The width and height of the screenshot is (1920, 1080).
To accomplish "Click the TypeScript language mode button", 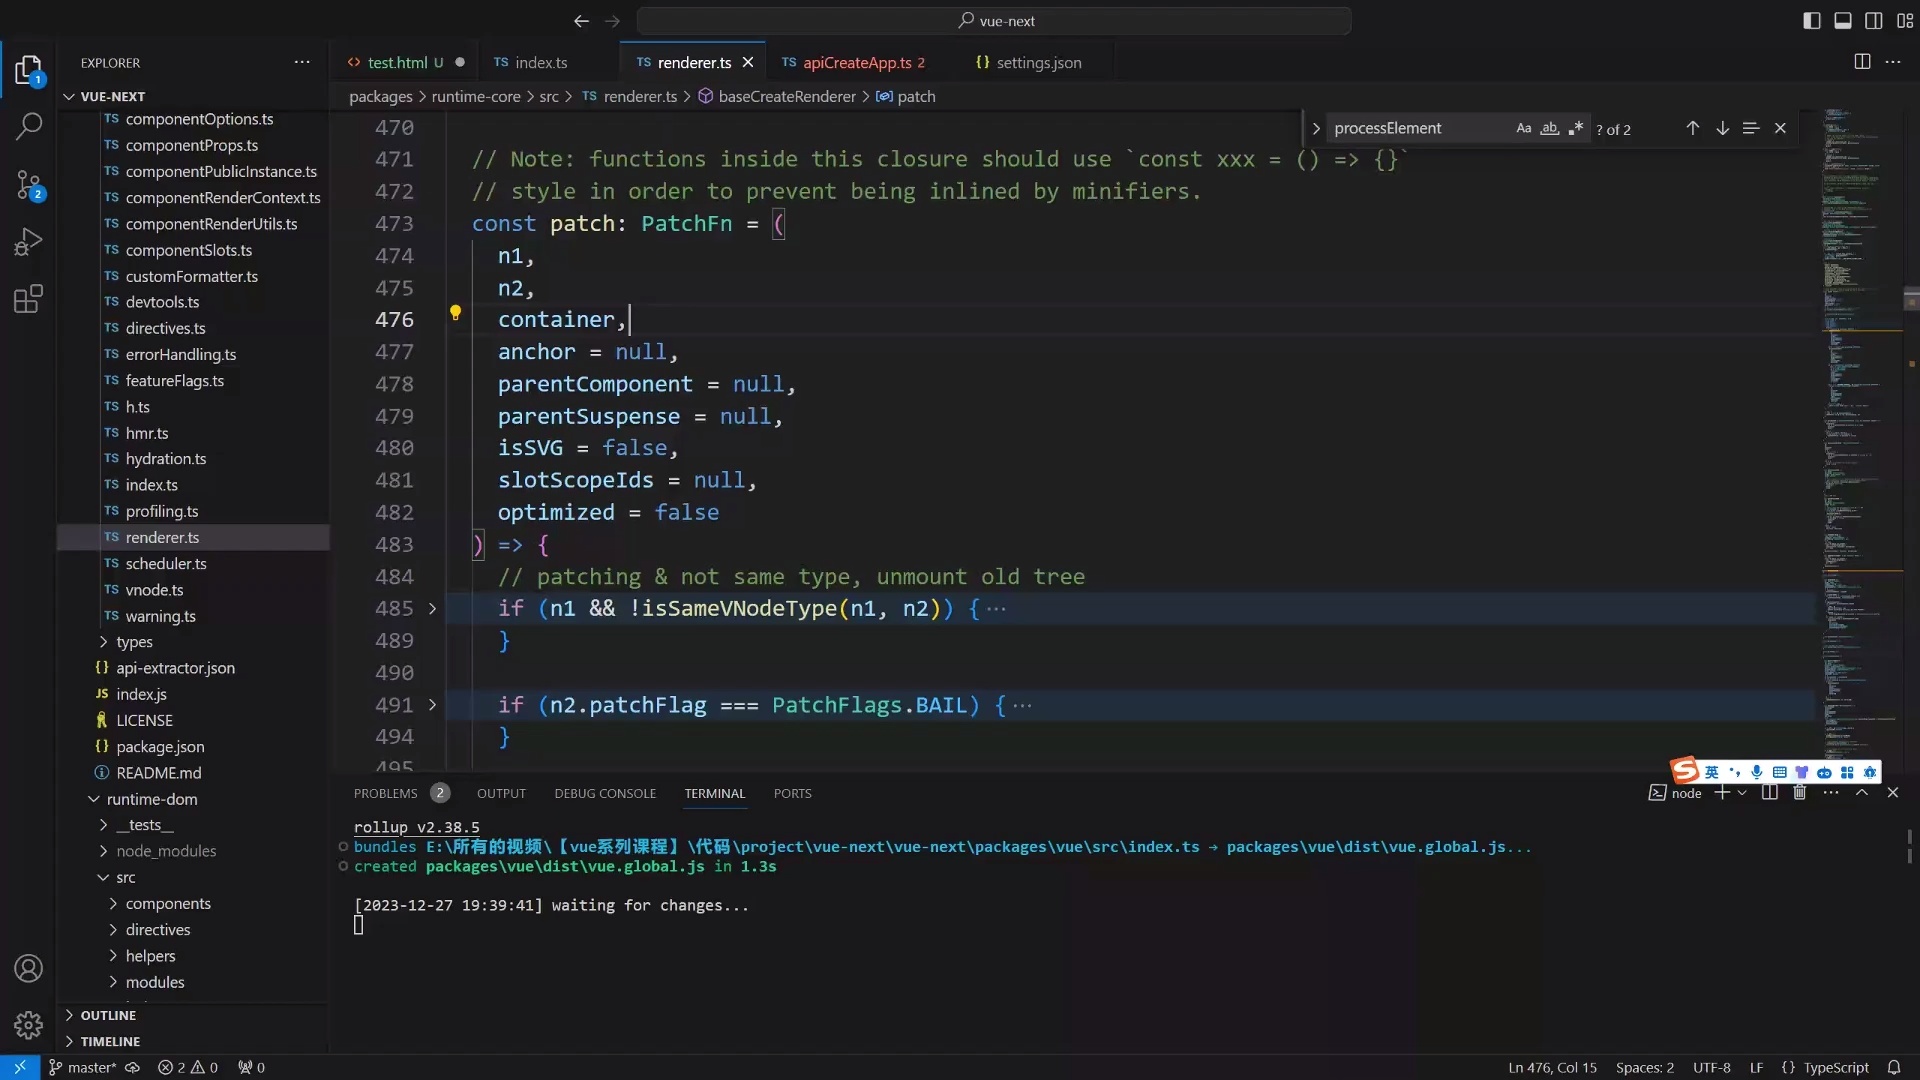I will tap(1836, 1067).
